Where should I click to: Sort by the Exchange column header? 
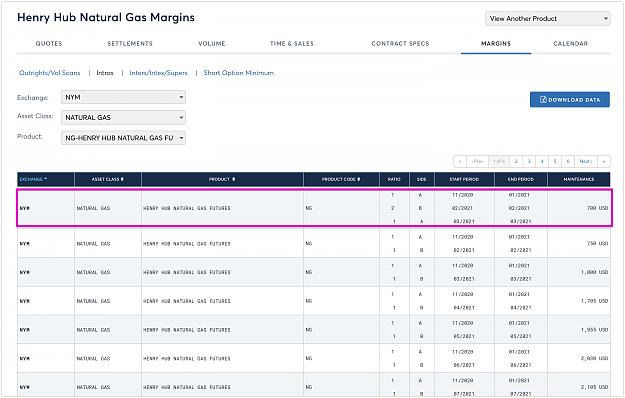[x=45, y=179]
